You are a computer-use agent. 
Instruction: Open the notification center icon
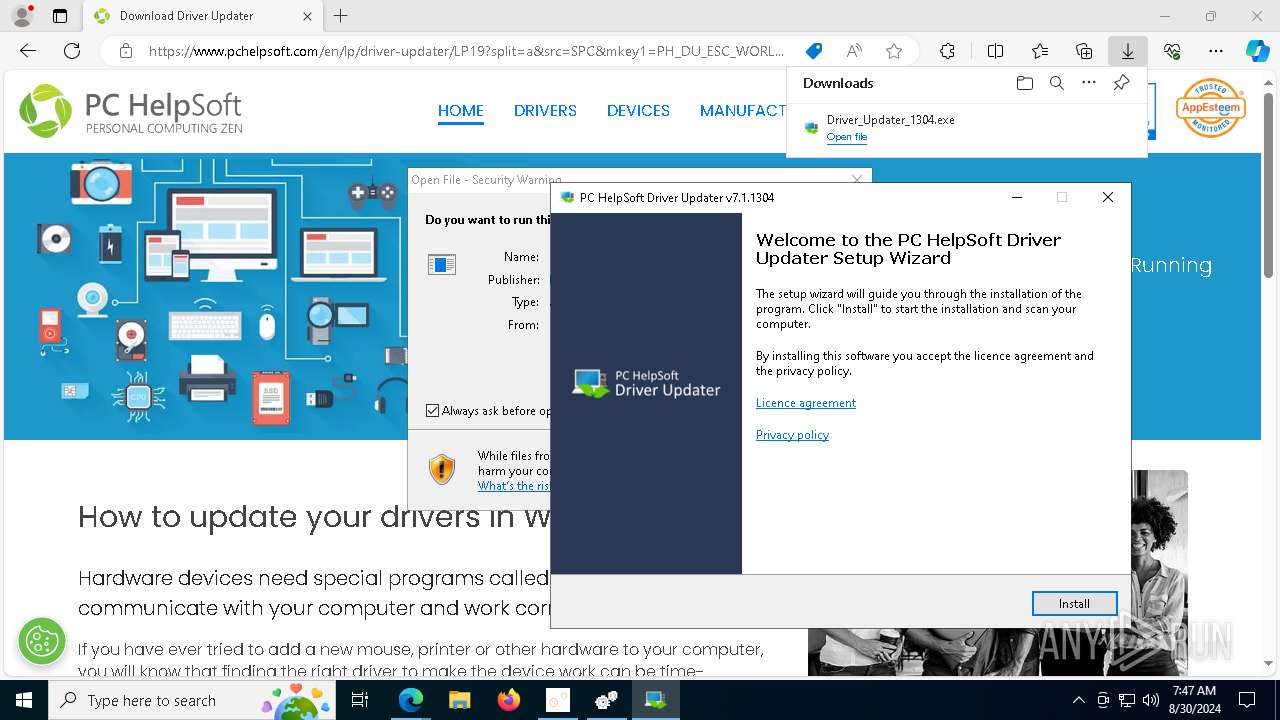[x=1247, y=700]
